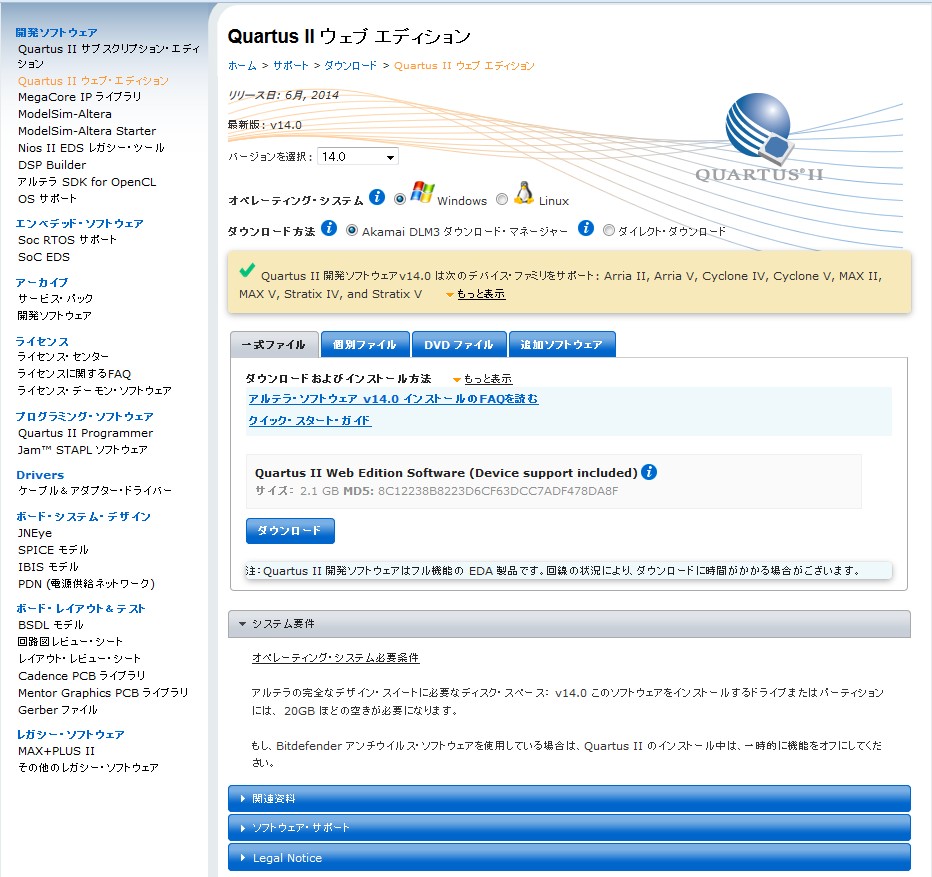Choose Akamai DLM3 download manager option
The height and width of the screenshot is (877, 932).
coord(352,230)
